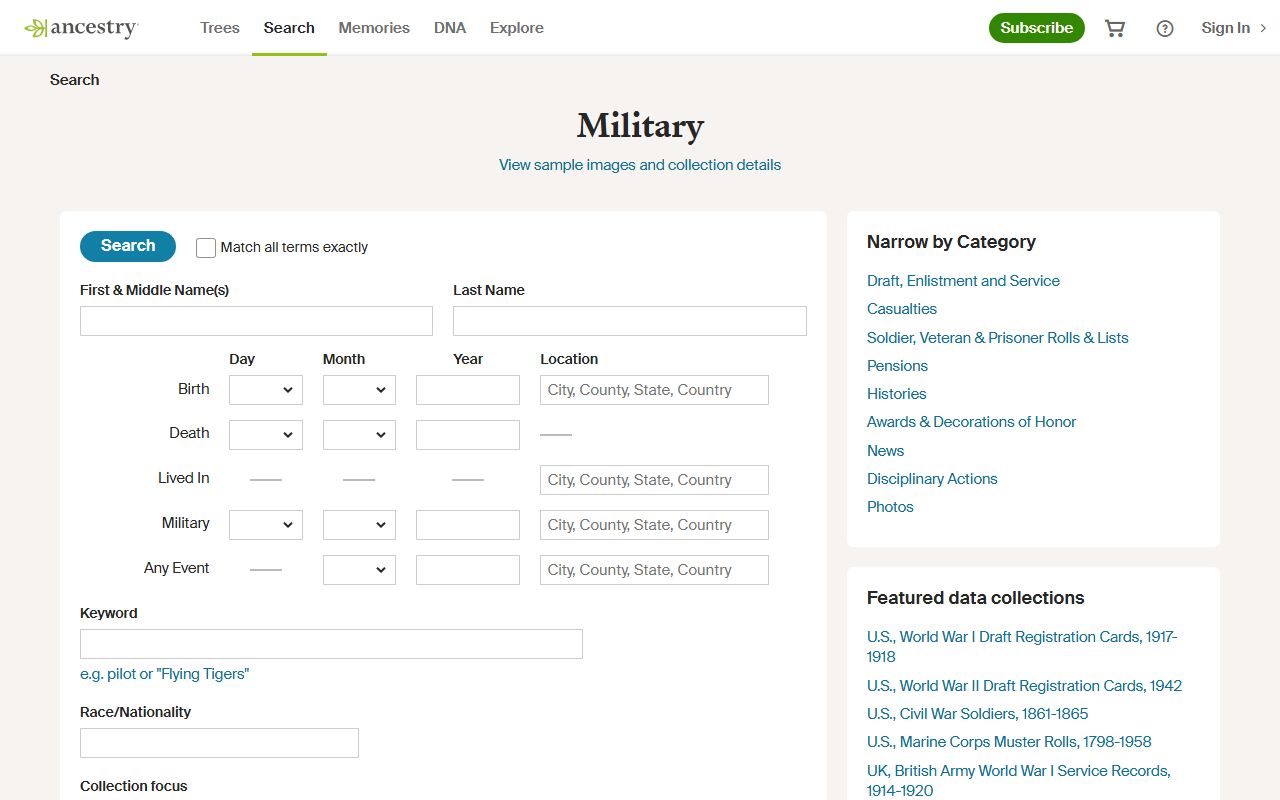The height and width of the screenshot is (800, 1280).
Task: Open the Trees menu
Action: 220,28
